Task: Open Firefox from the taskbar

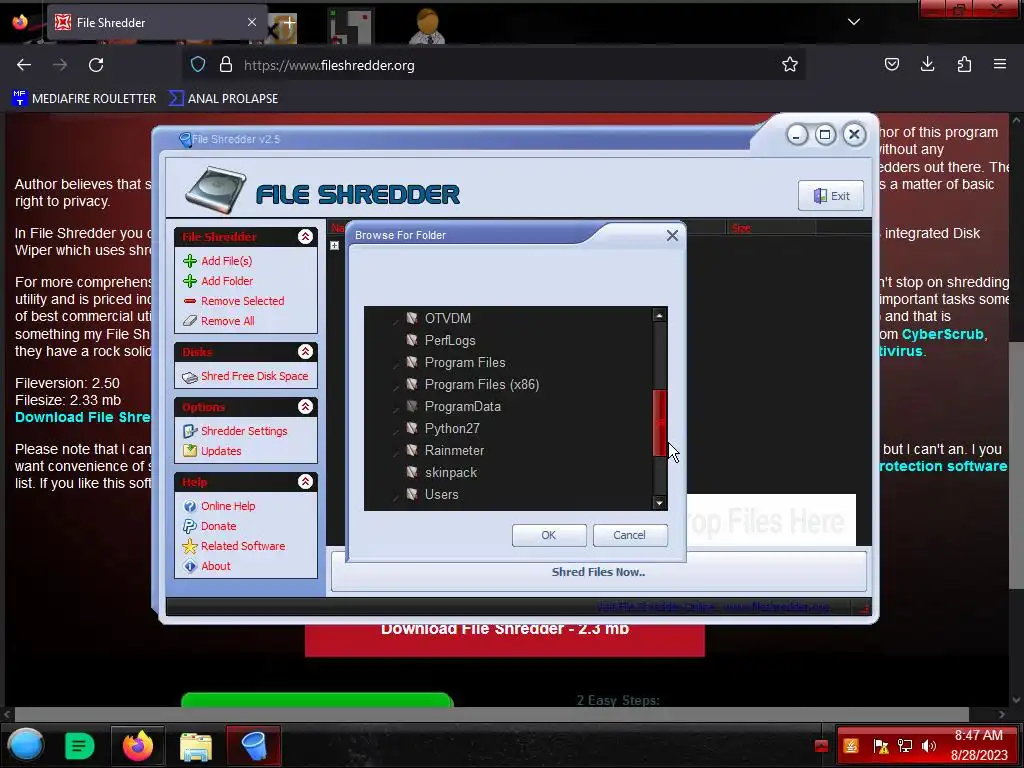Action: (x=138, y=746)
